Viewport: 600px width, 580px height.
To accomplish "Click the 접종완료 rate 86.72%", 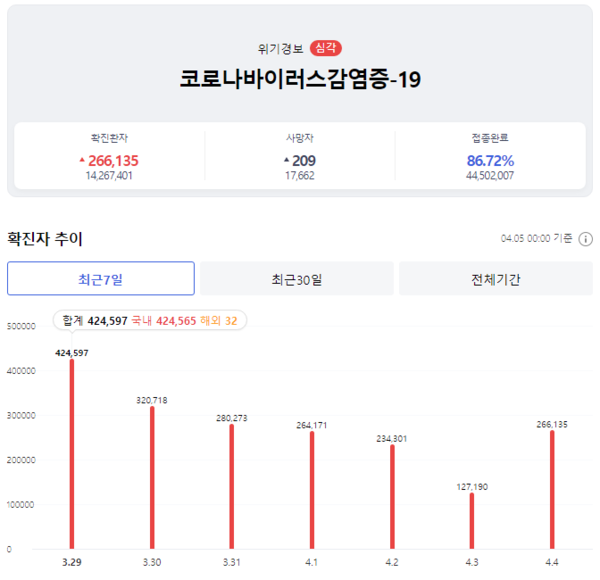I will coord(490,161).
